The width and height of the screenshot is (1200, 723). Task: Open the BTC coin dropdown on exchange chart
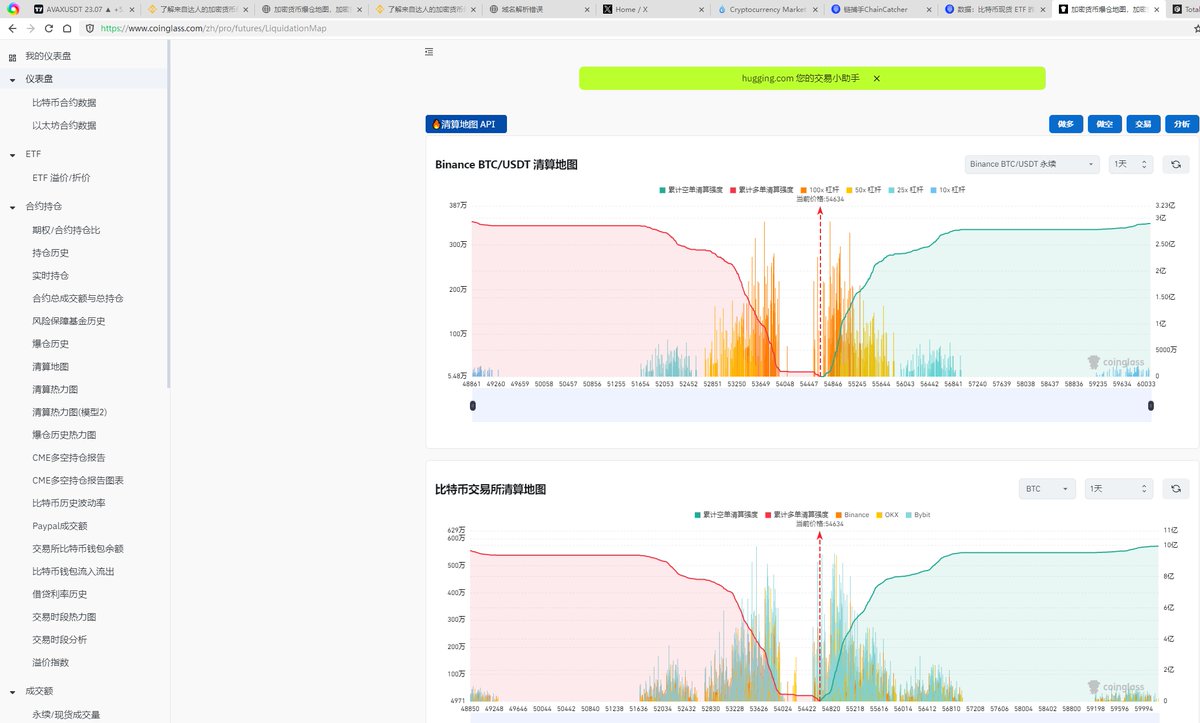click(x=1047, y=489)
